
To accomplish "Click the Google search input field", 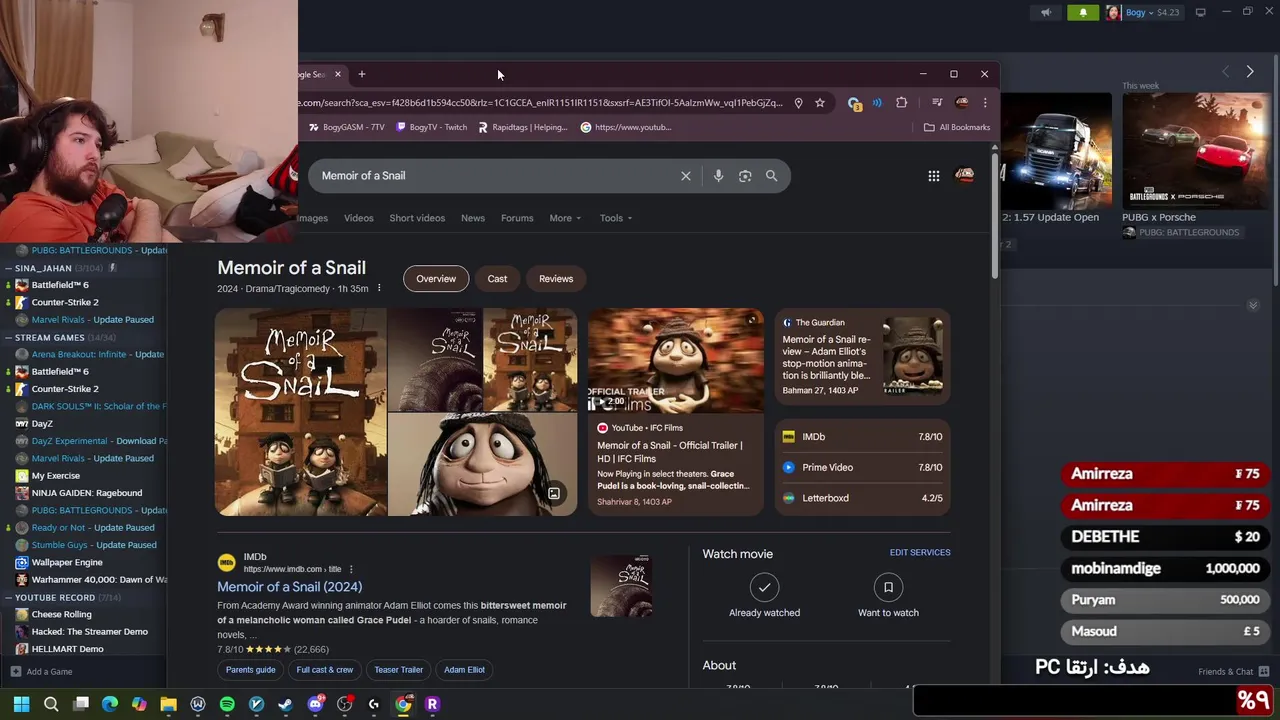I will tap(495, 176).
